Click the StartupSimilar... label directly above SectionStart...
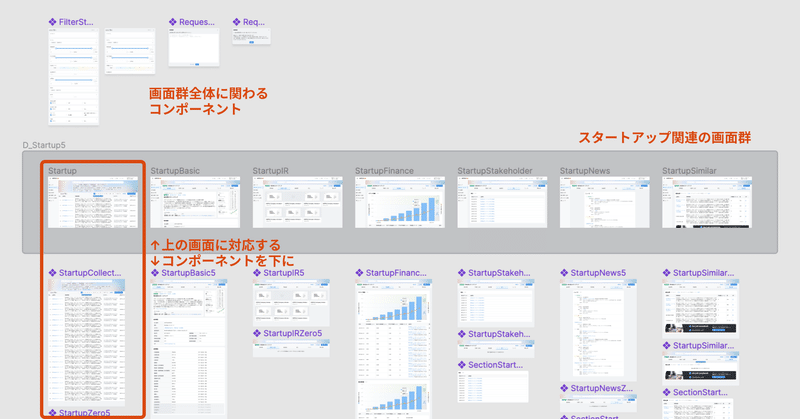Screen dimensions: 800x419 pos(703,346)
